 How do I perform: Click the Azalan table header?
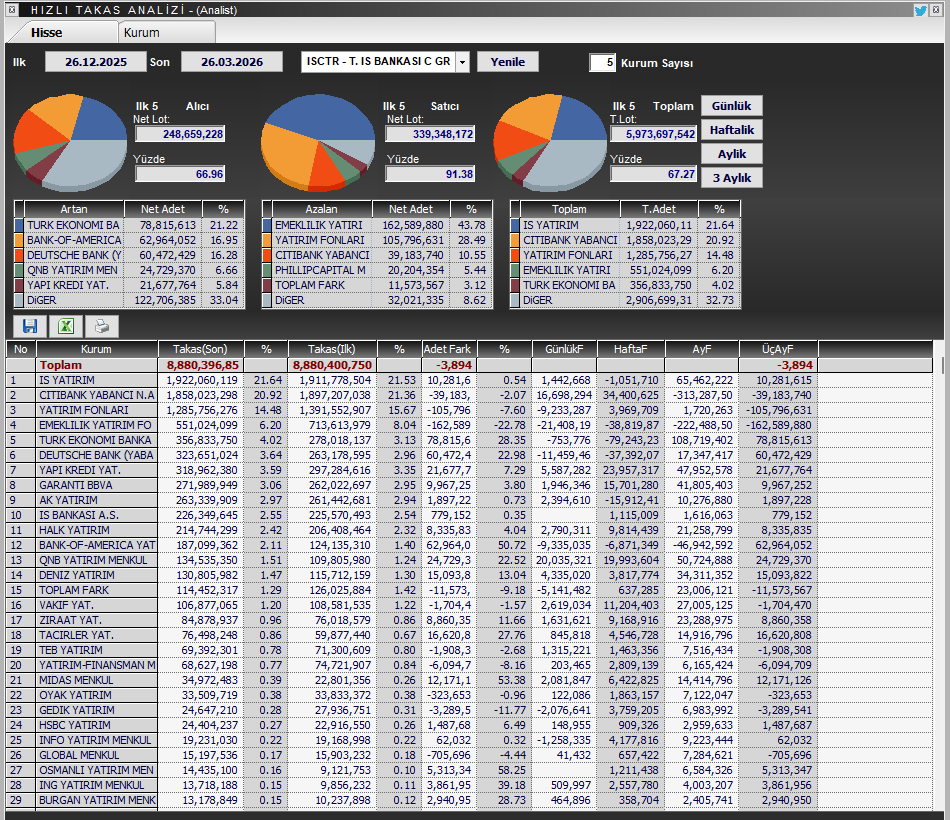click(x=321, y=209)
